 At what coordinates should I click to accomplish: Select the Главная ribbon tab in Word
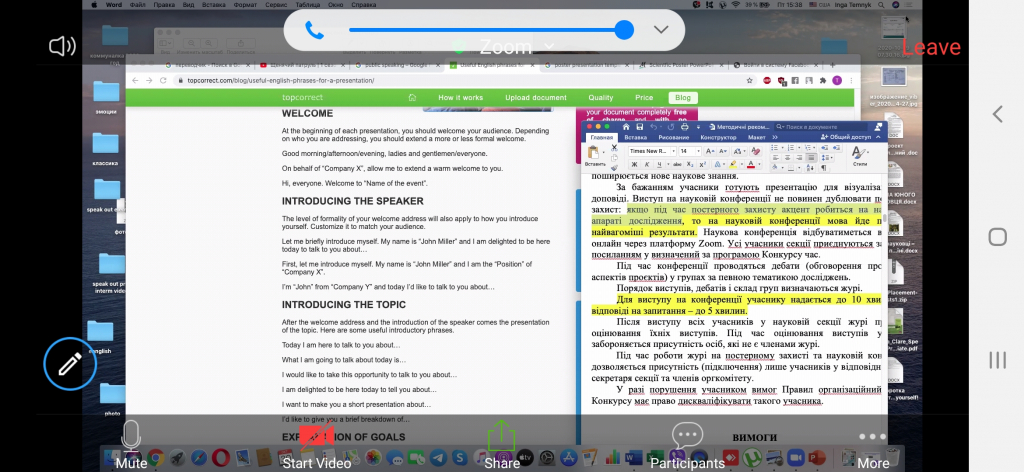tap(601, 137)
